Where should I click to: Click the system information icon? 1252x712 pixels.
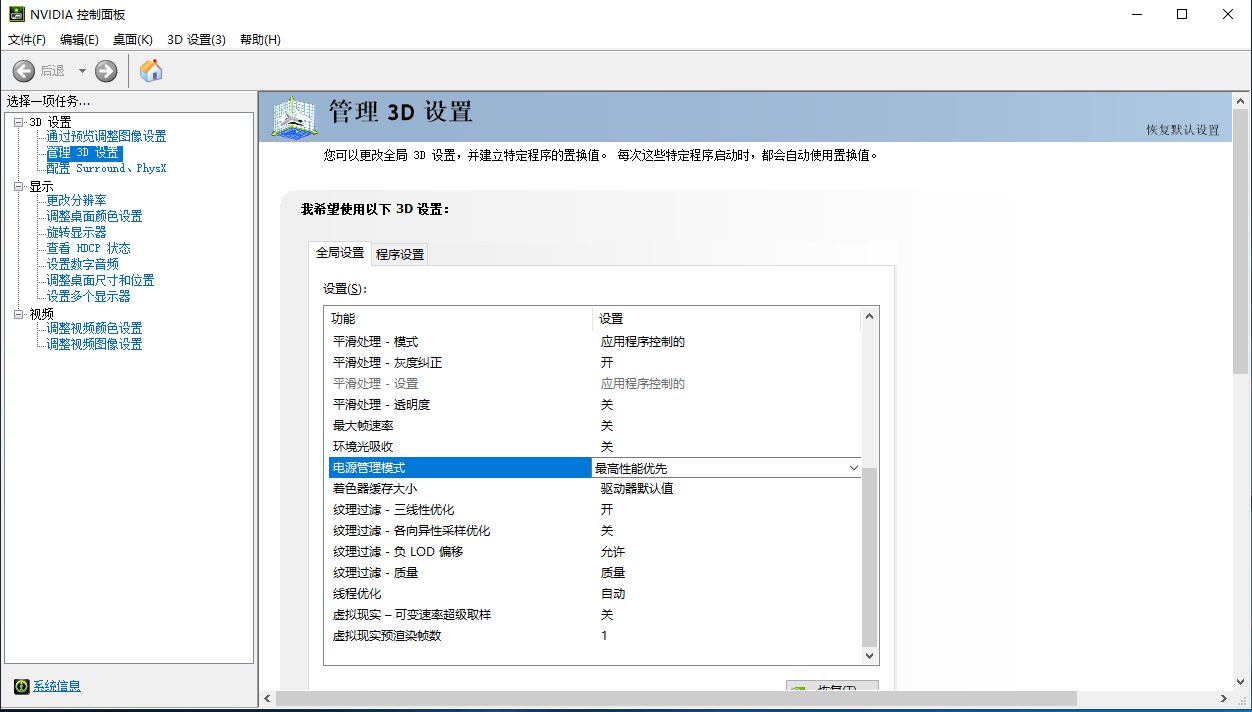(22, 686)
